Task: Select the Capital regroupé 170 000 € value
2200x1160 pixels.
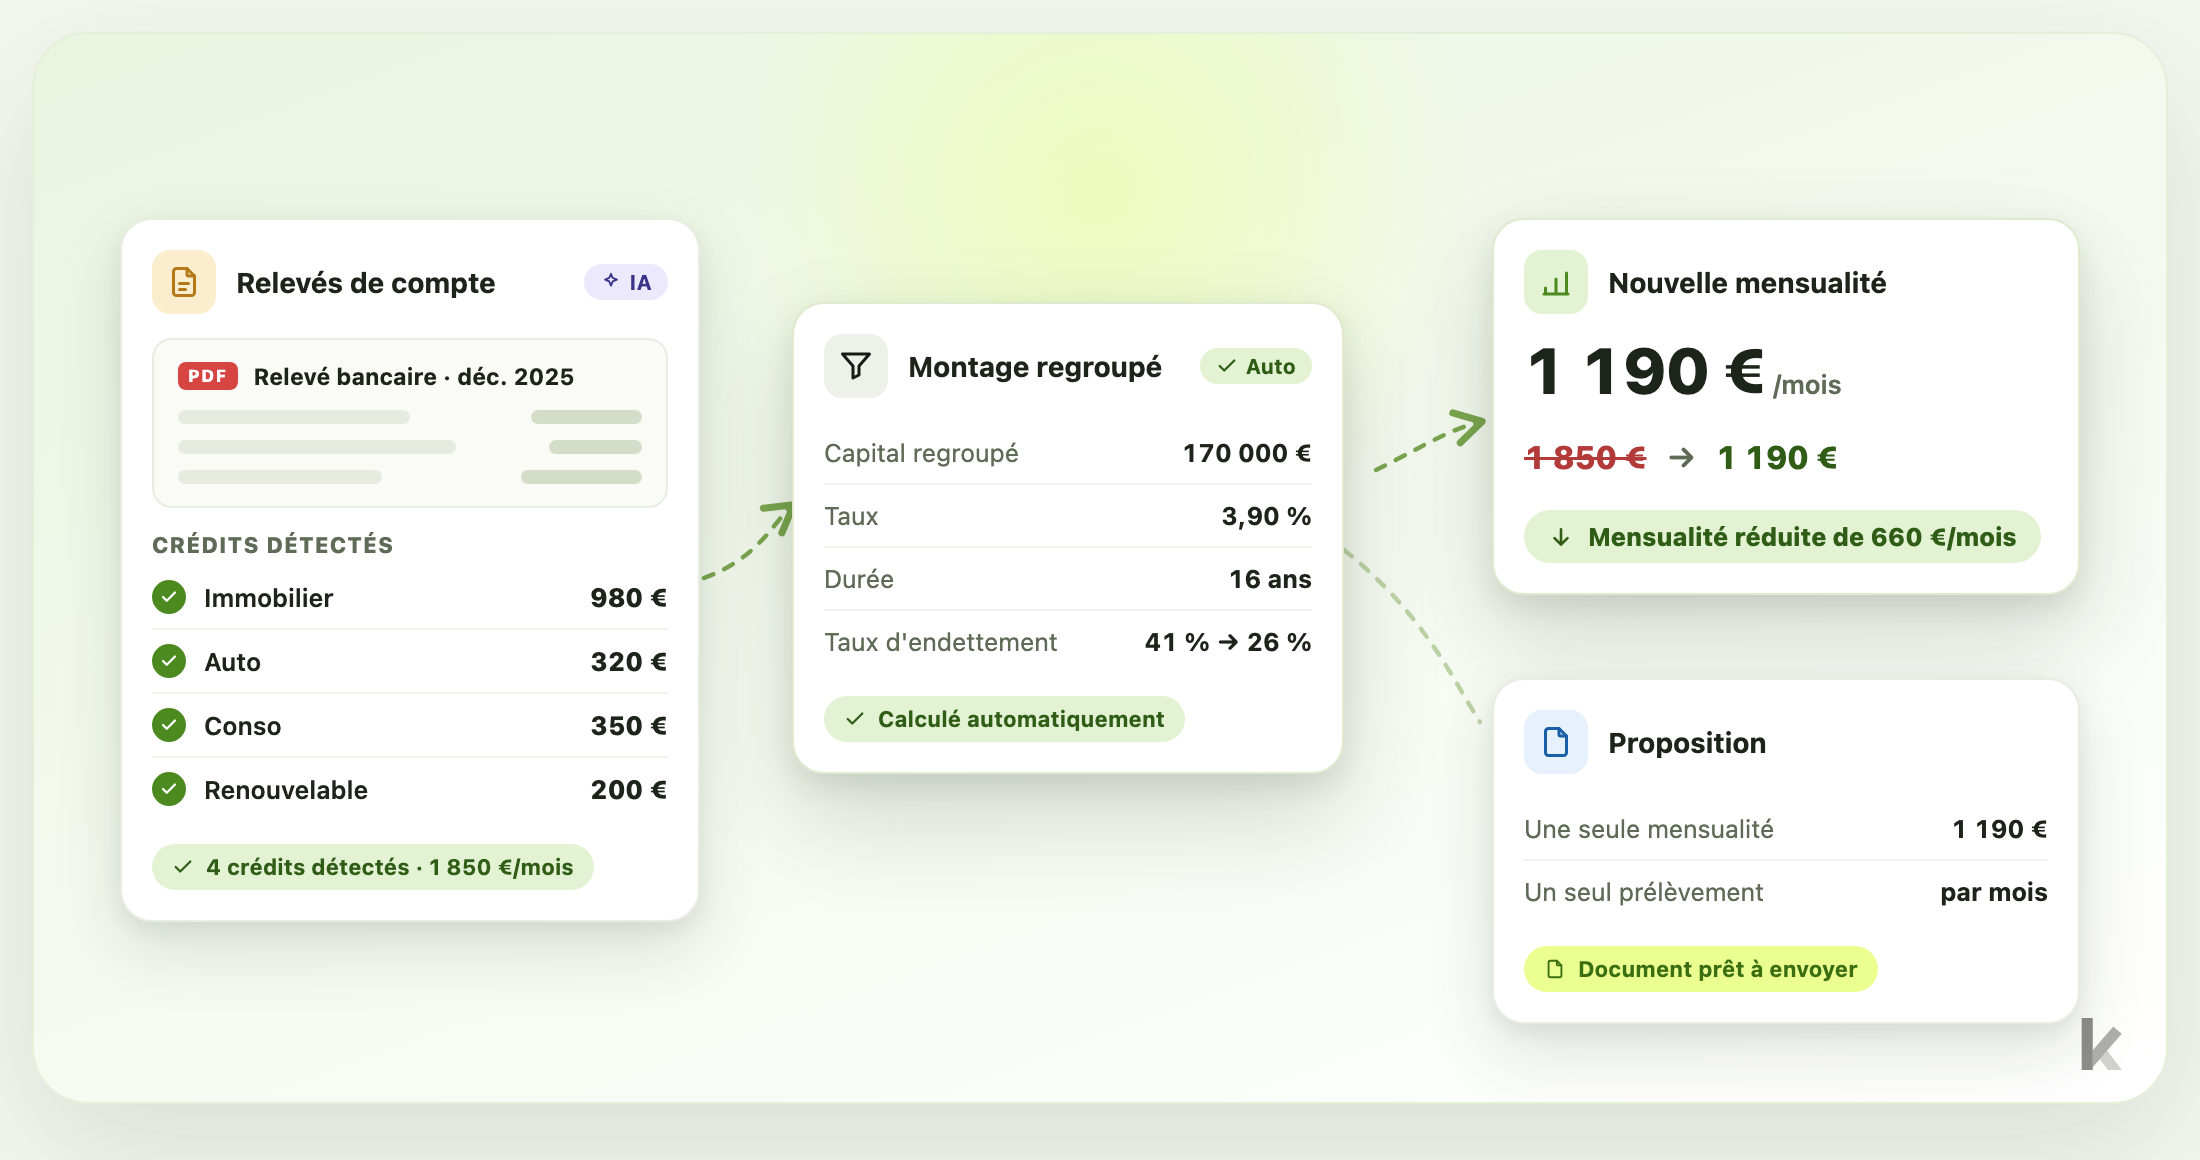Action: pyautogui.click(x=1247, y=453)
